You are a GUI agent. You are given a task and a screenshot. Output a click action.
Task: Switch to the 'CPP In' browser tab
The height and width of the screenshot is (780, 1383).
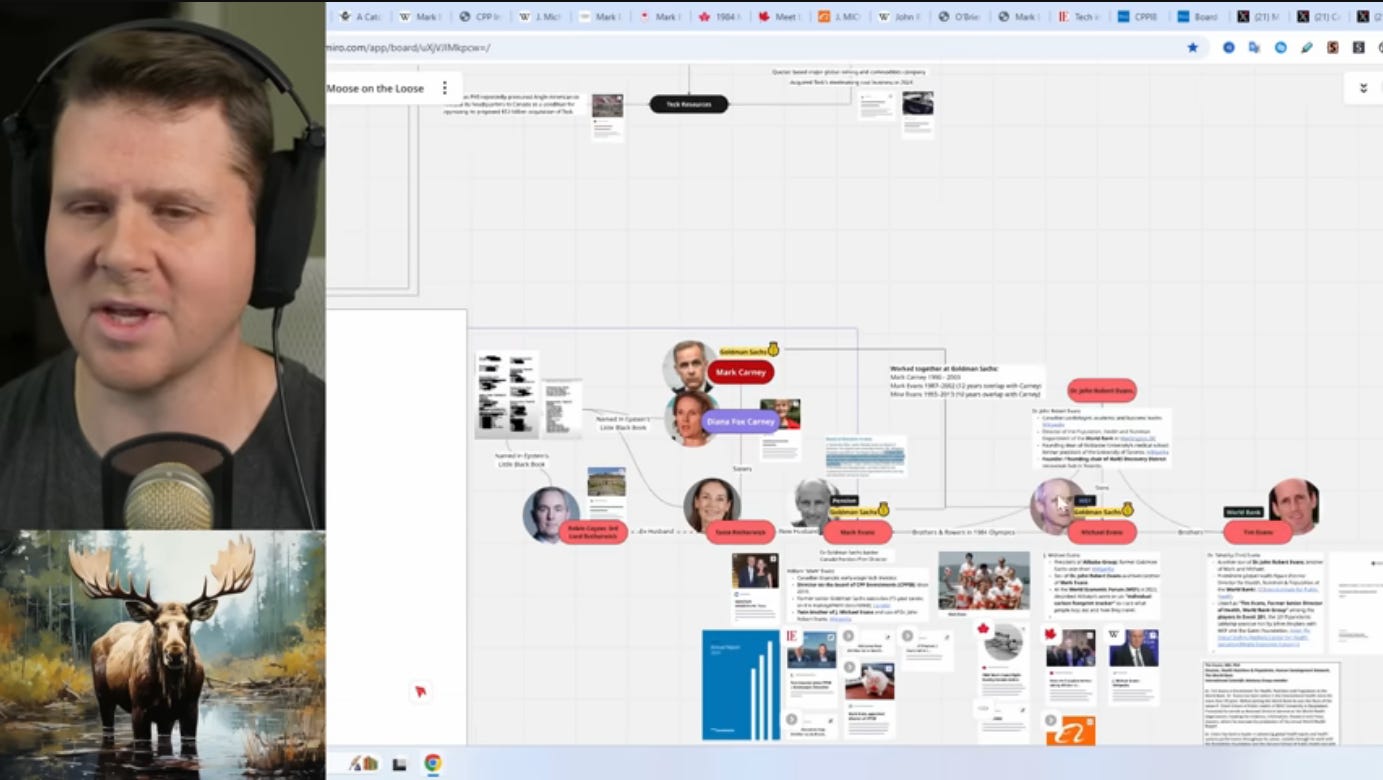pos(480,17)
